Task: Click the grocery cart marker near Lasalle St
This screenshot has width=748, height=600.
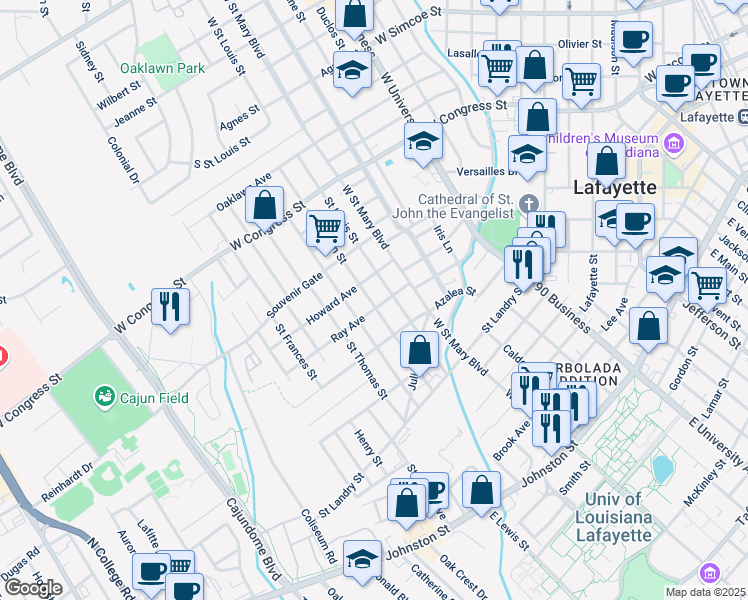Action: pyautogui.click(x=497, y=71)
